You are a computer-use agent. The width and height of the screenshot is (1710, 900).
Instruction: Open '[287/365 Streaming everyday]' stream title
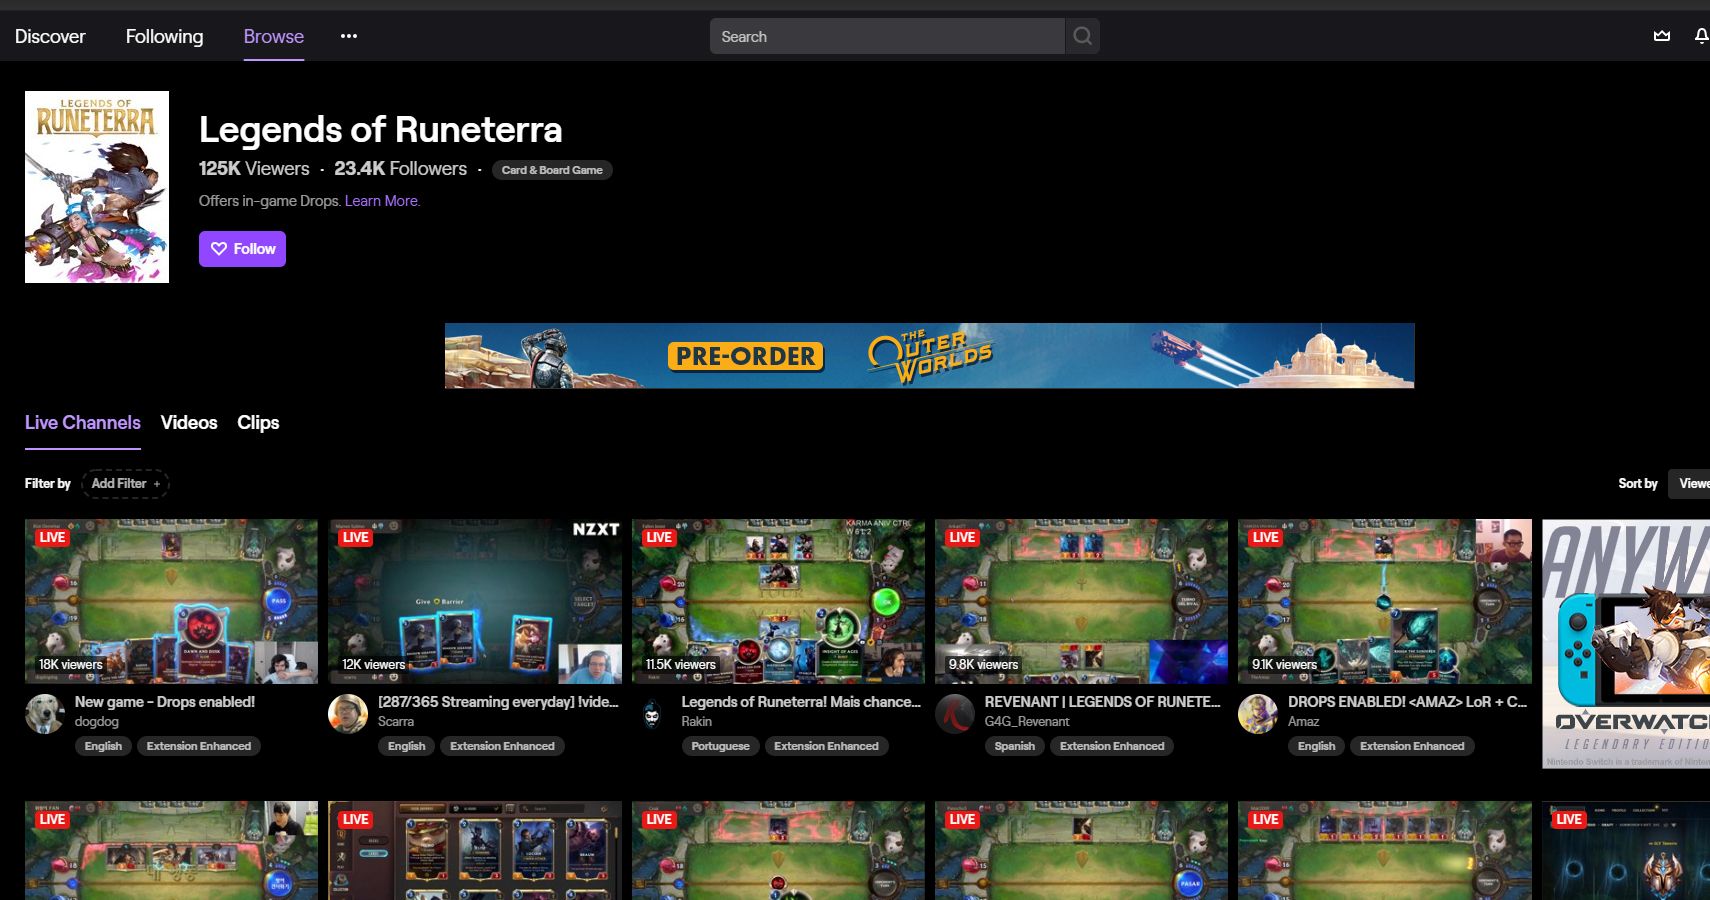(x=498, y=702)
